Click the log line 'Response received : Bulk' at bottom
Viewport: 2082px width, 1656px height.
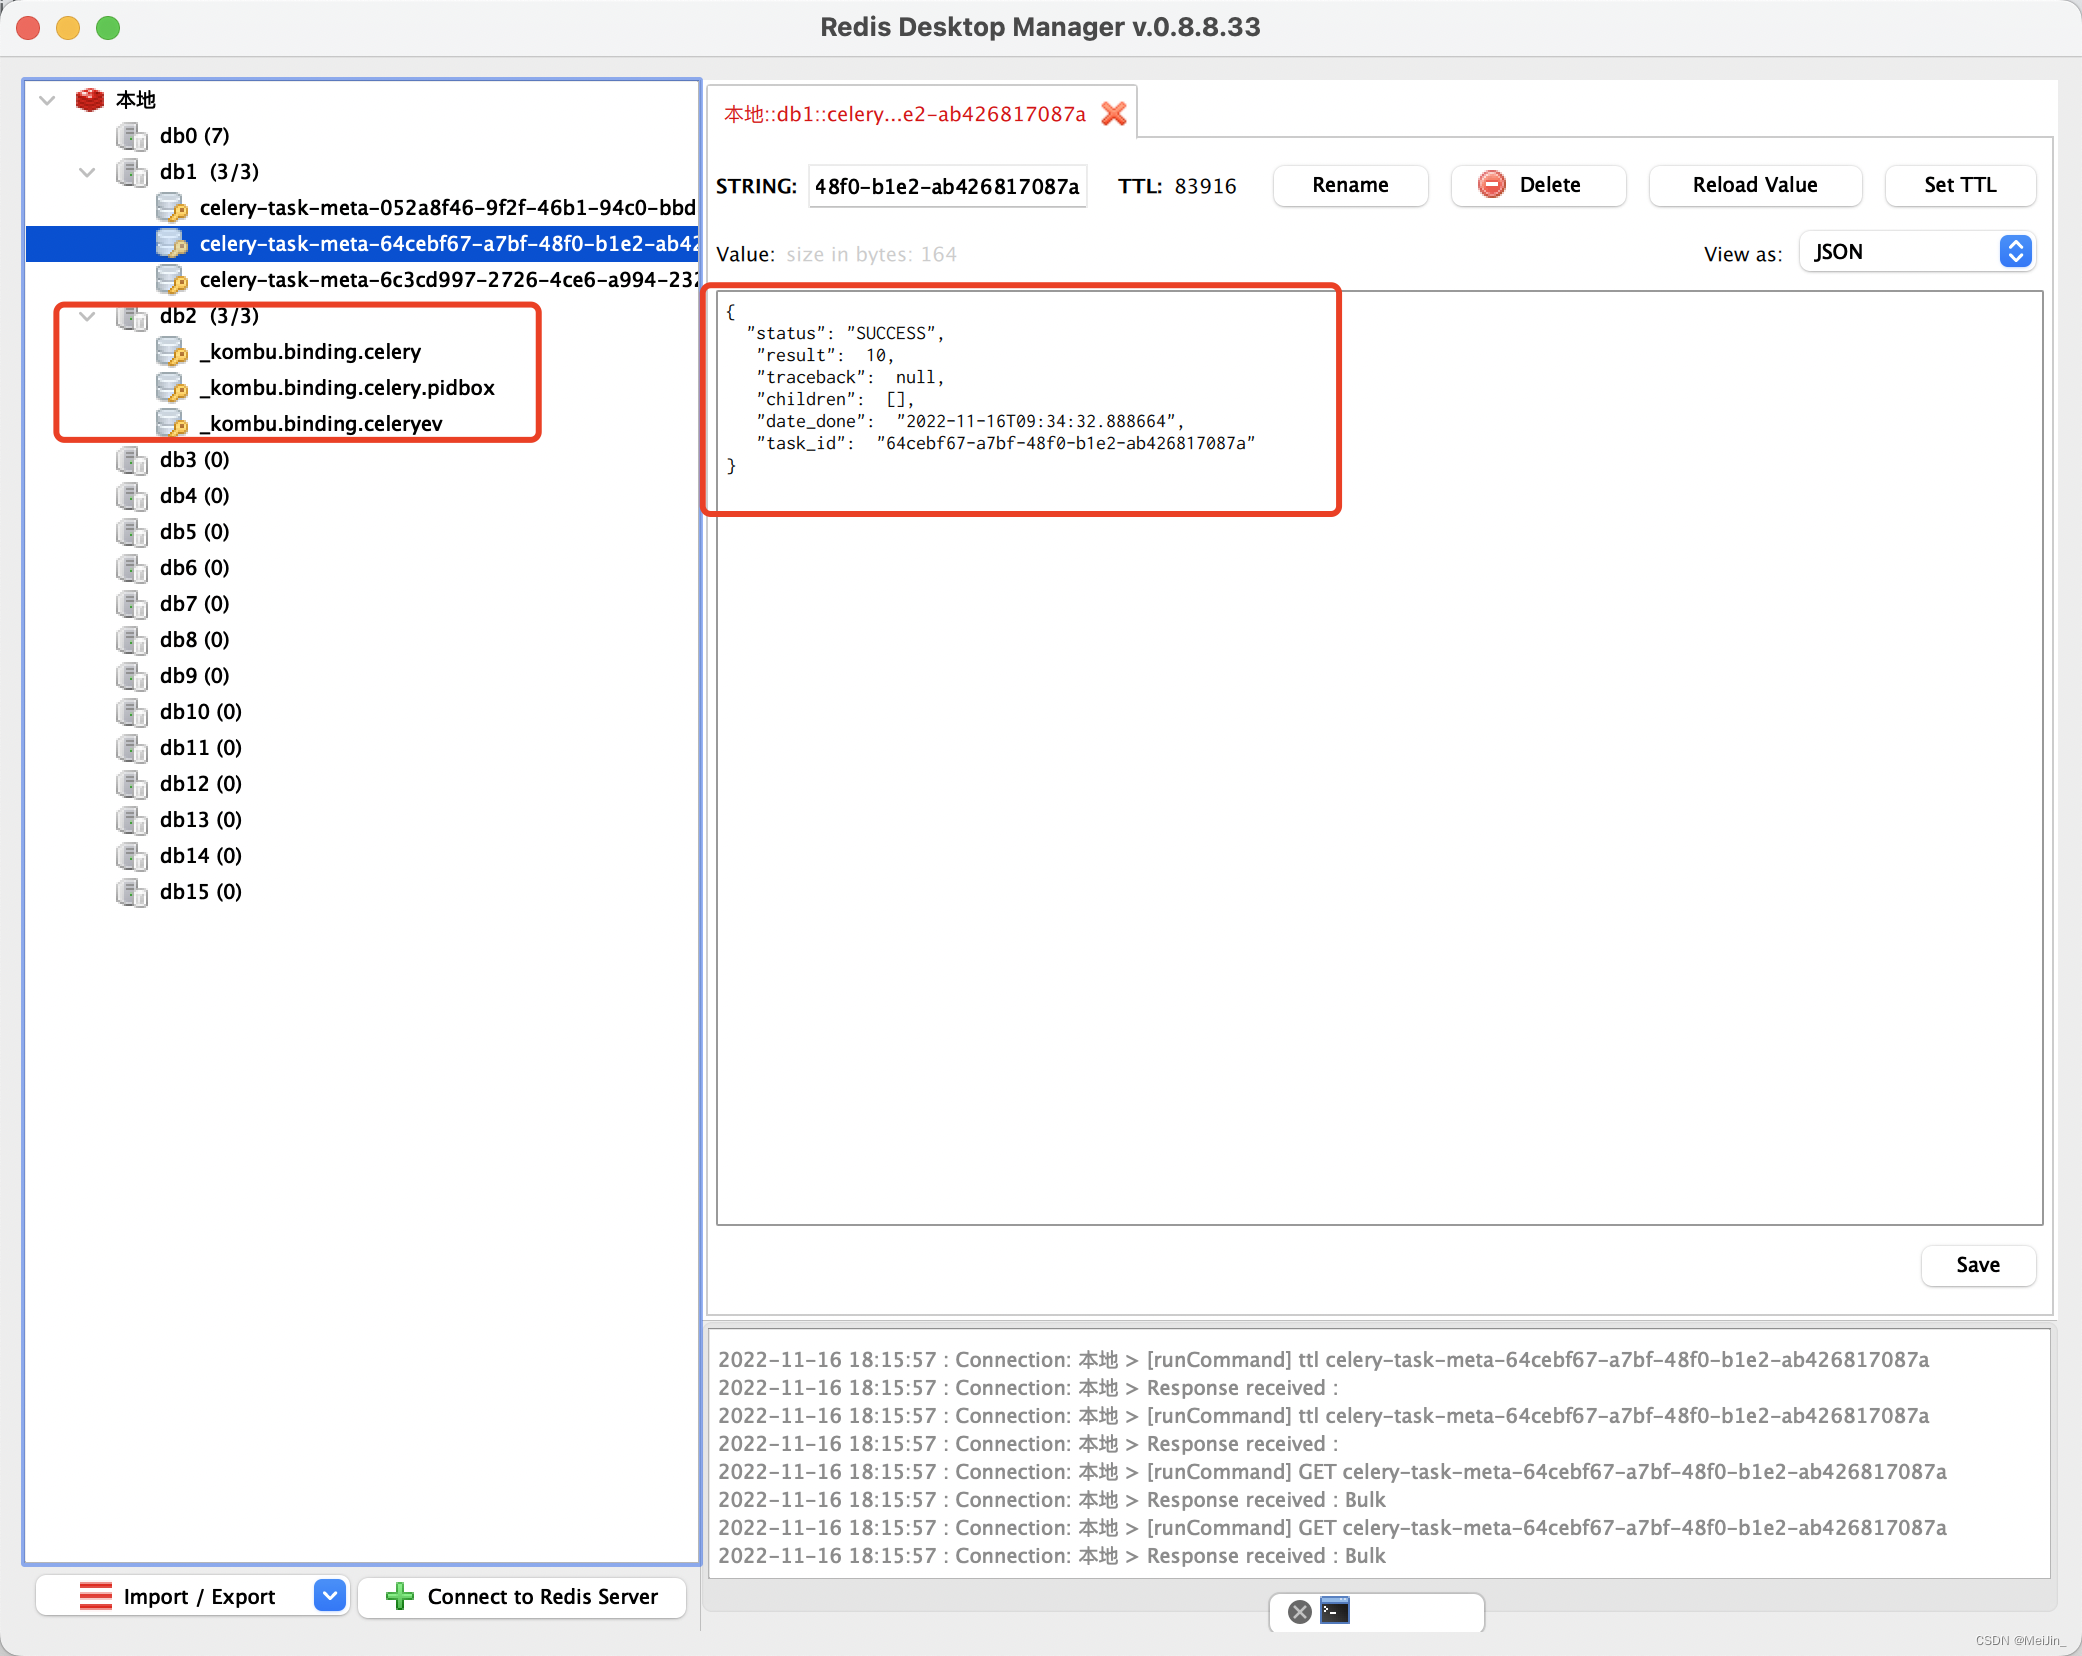pos(1052,1555)
